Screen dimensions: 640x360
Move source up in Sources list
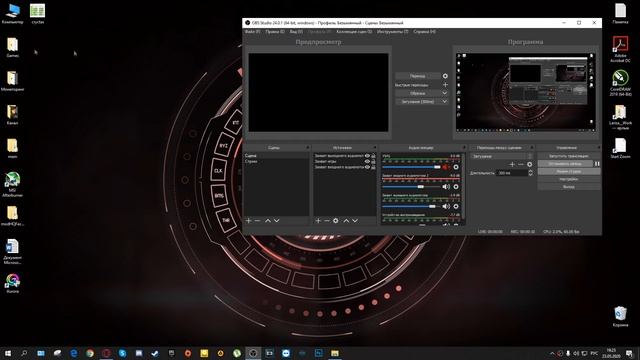[346, 221]
